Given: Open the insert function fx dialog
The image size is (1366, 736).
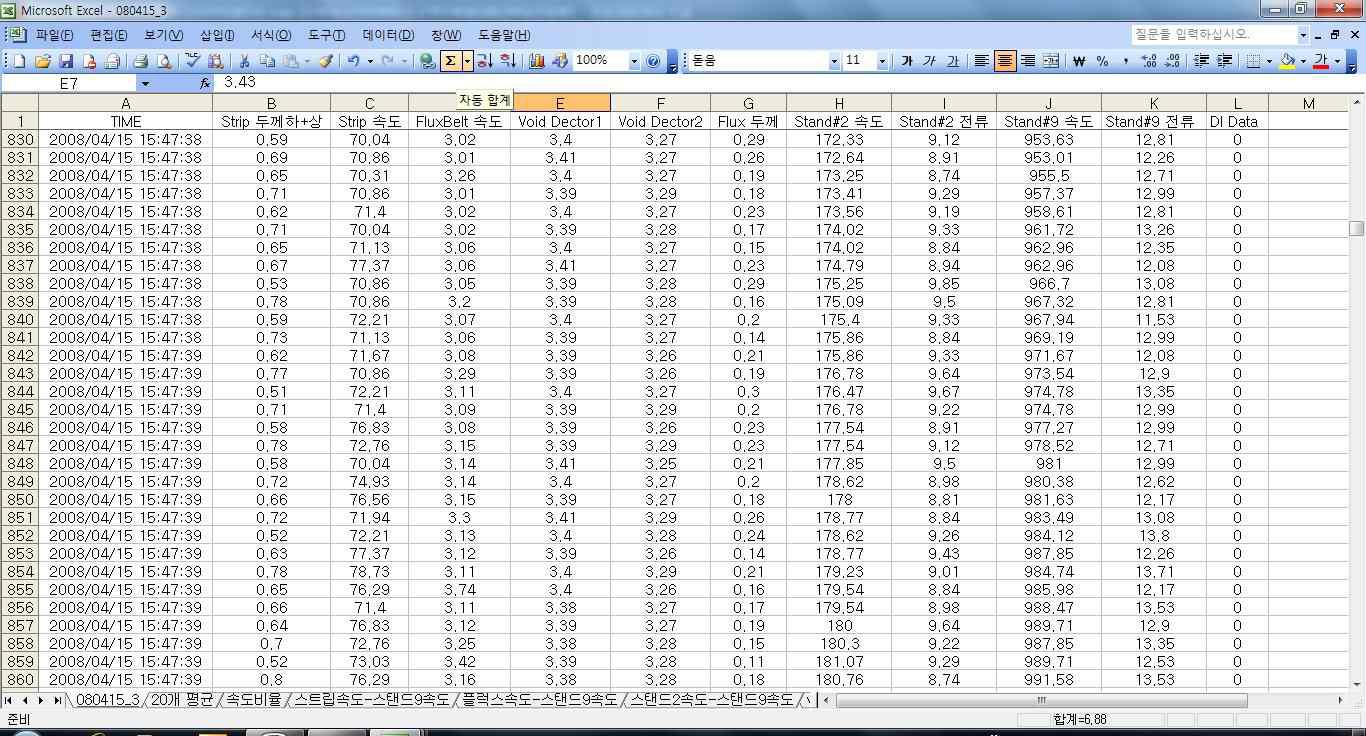Looking at the screenshot, I should tap(205, 83).
